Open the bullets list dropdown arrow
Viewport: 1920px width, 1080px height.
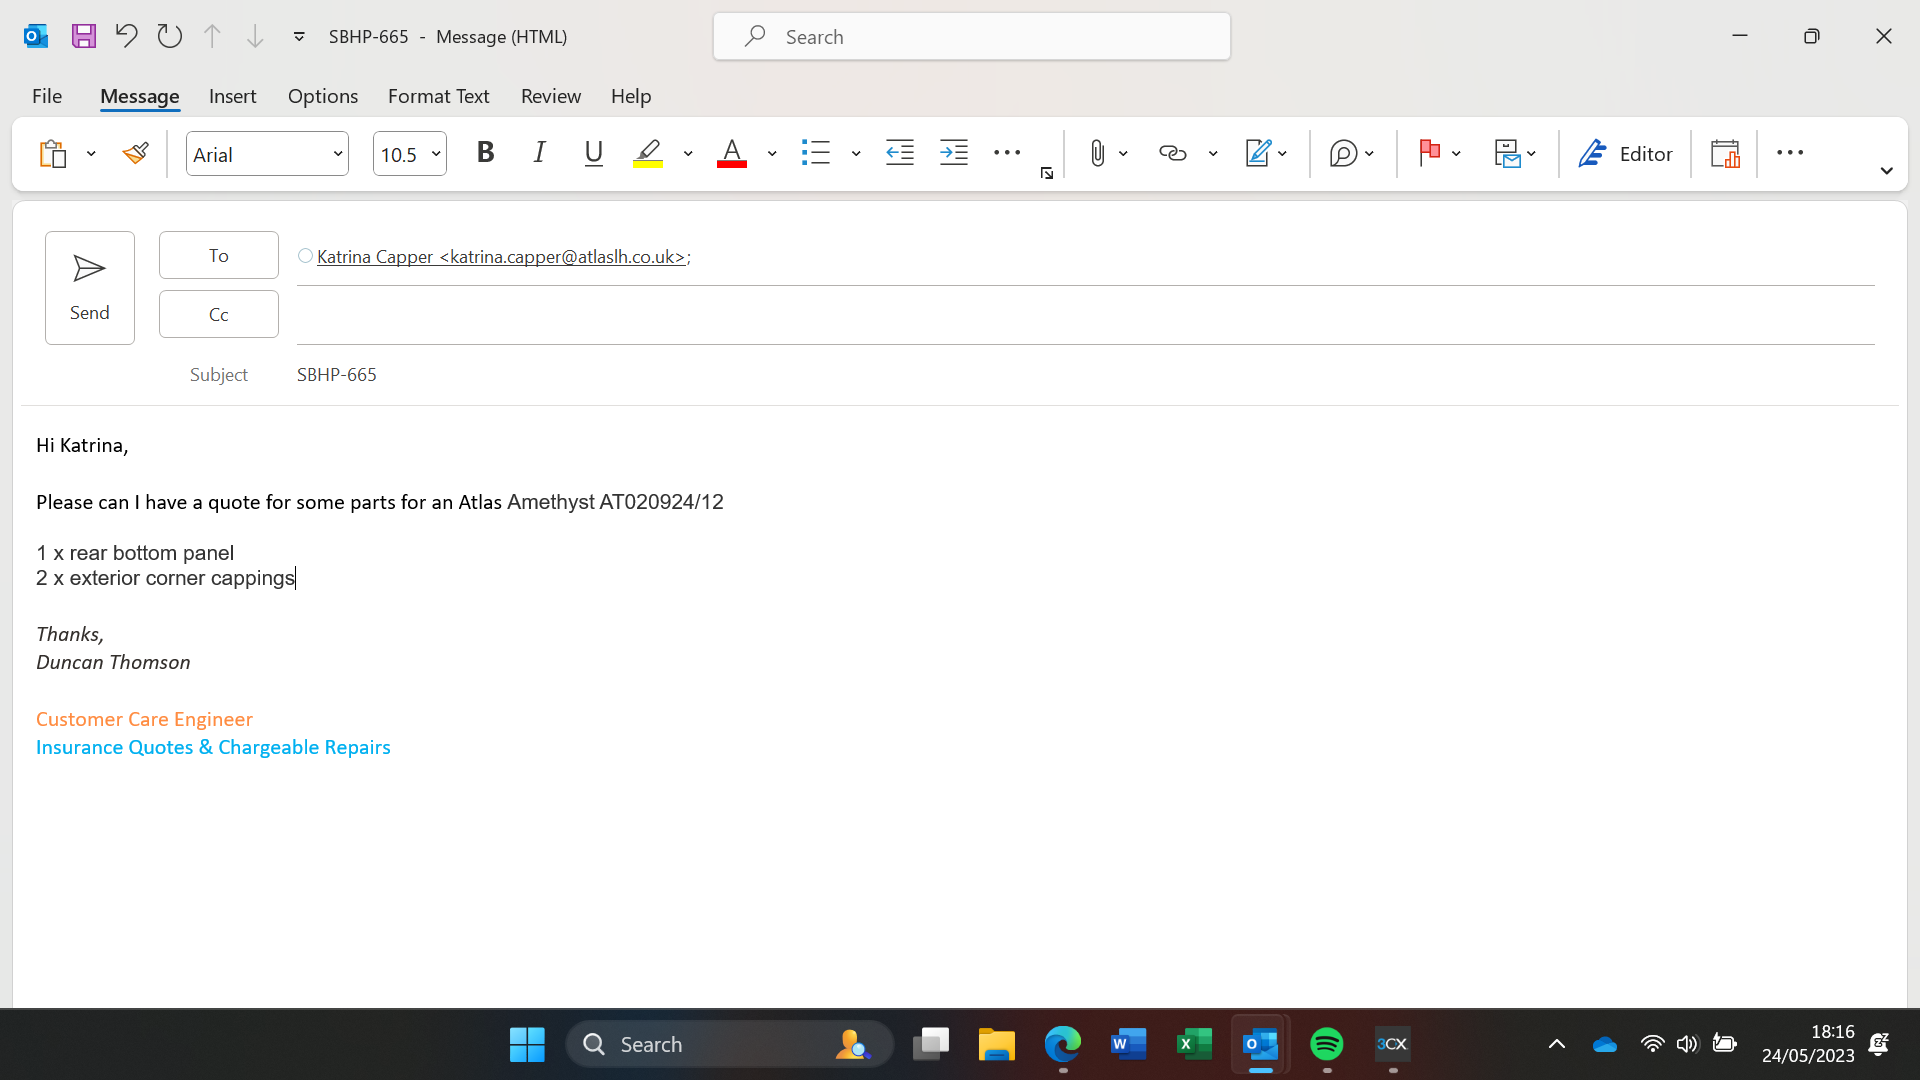point(856,154)
